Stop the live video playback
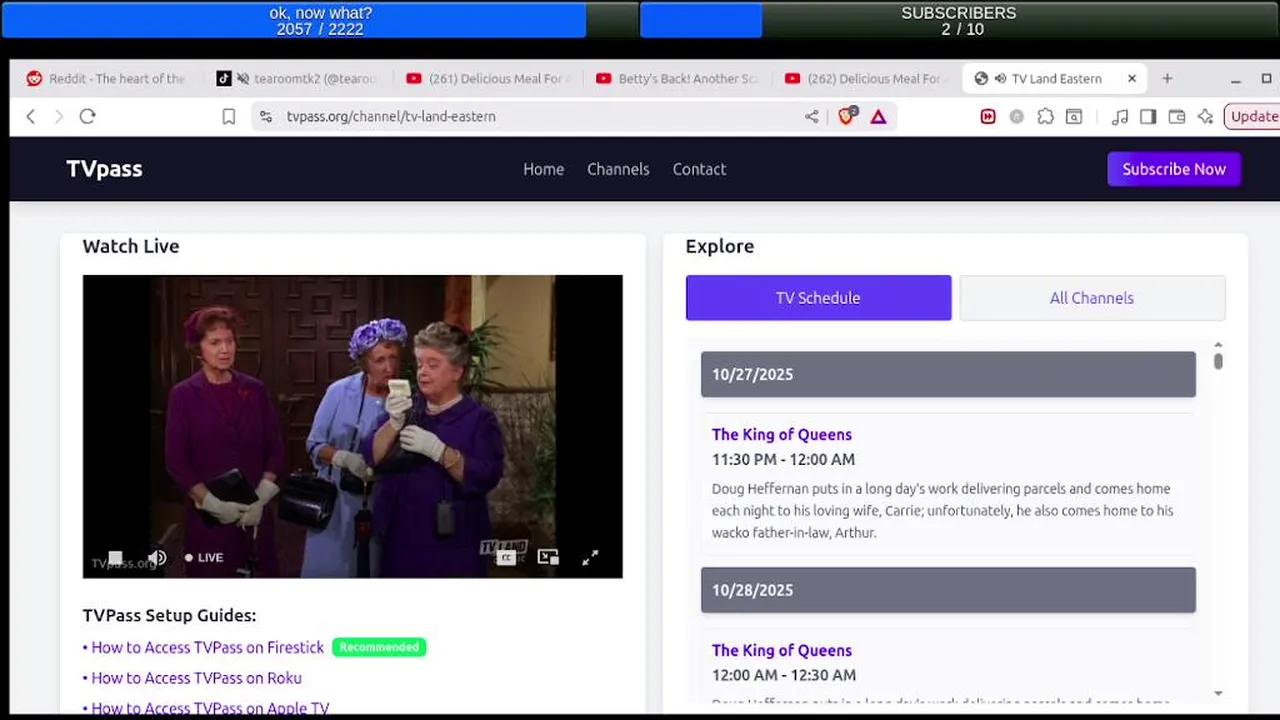The width and height of the screenshot is (1280, 720). pyautogui.click(x=115, y=558)
